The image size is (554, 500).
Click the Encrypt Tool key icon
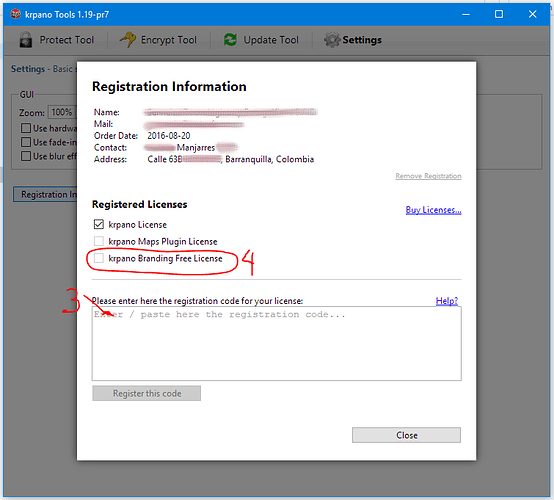(128, 39)
